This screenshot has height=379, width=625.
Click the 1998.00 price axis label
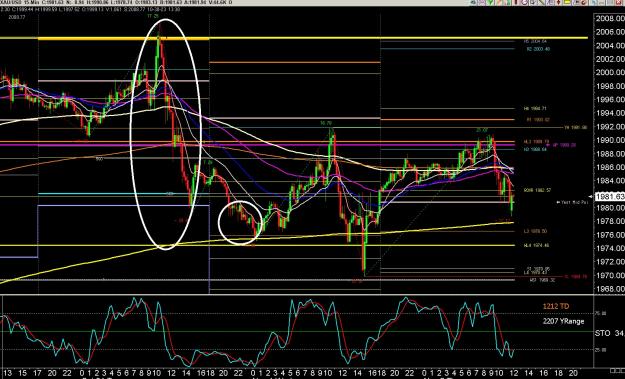click(x=610, y=86)
